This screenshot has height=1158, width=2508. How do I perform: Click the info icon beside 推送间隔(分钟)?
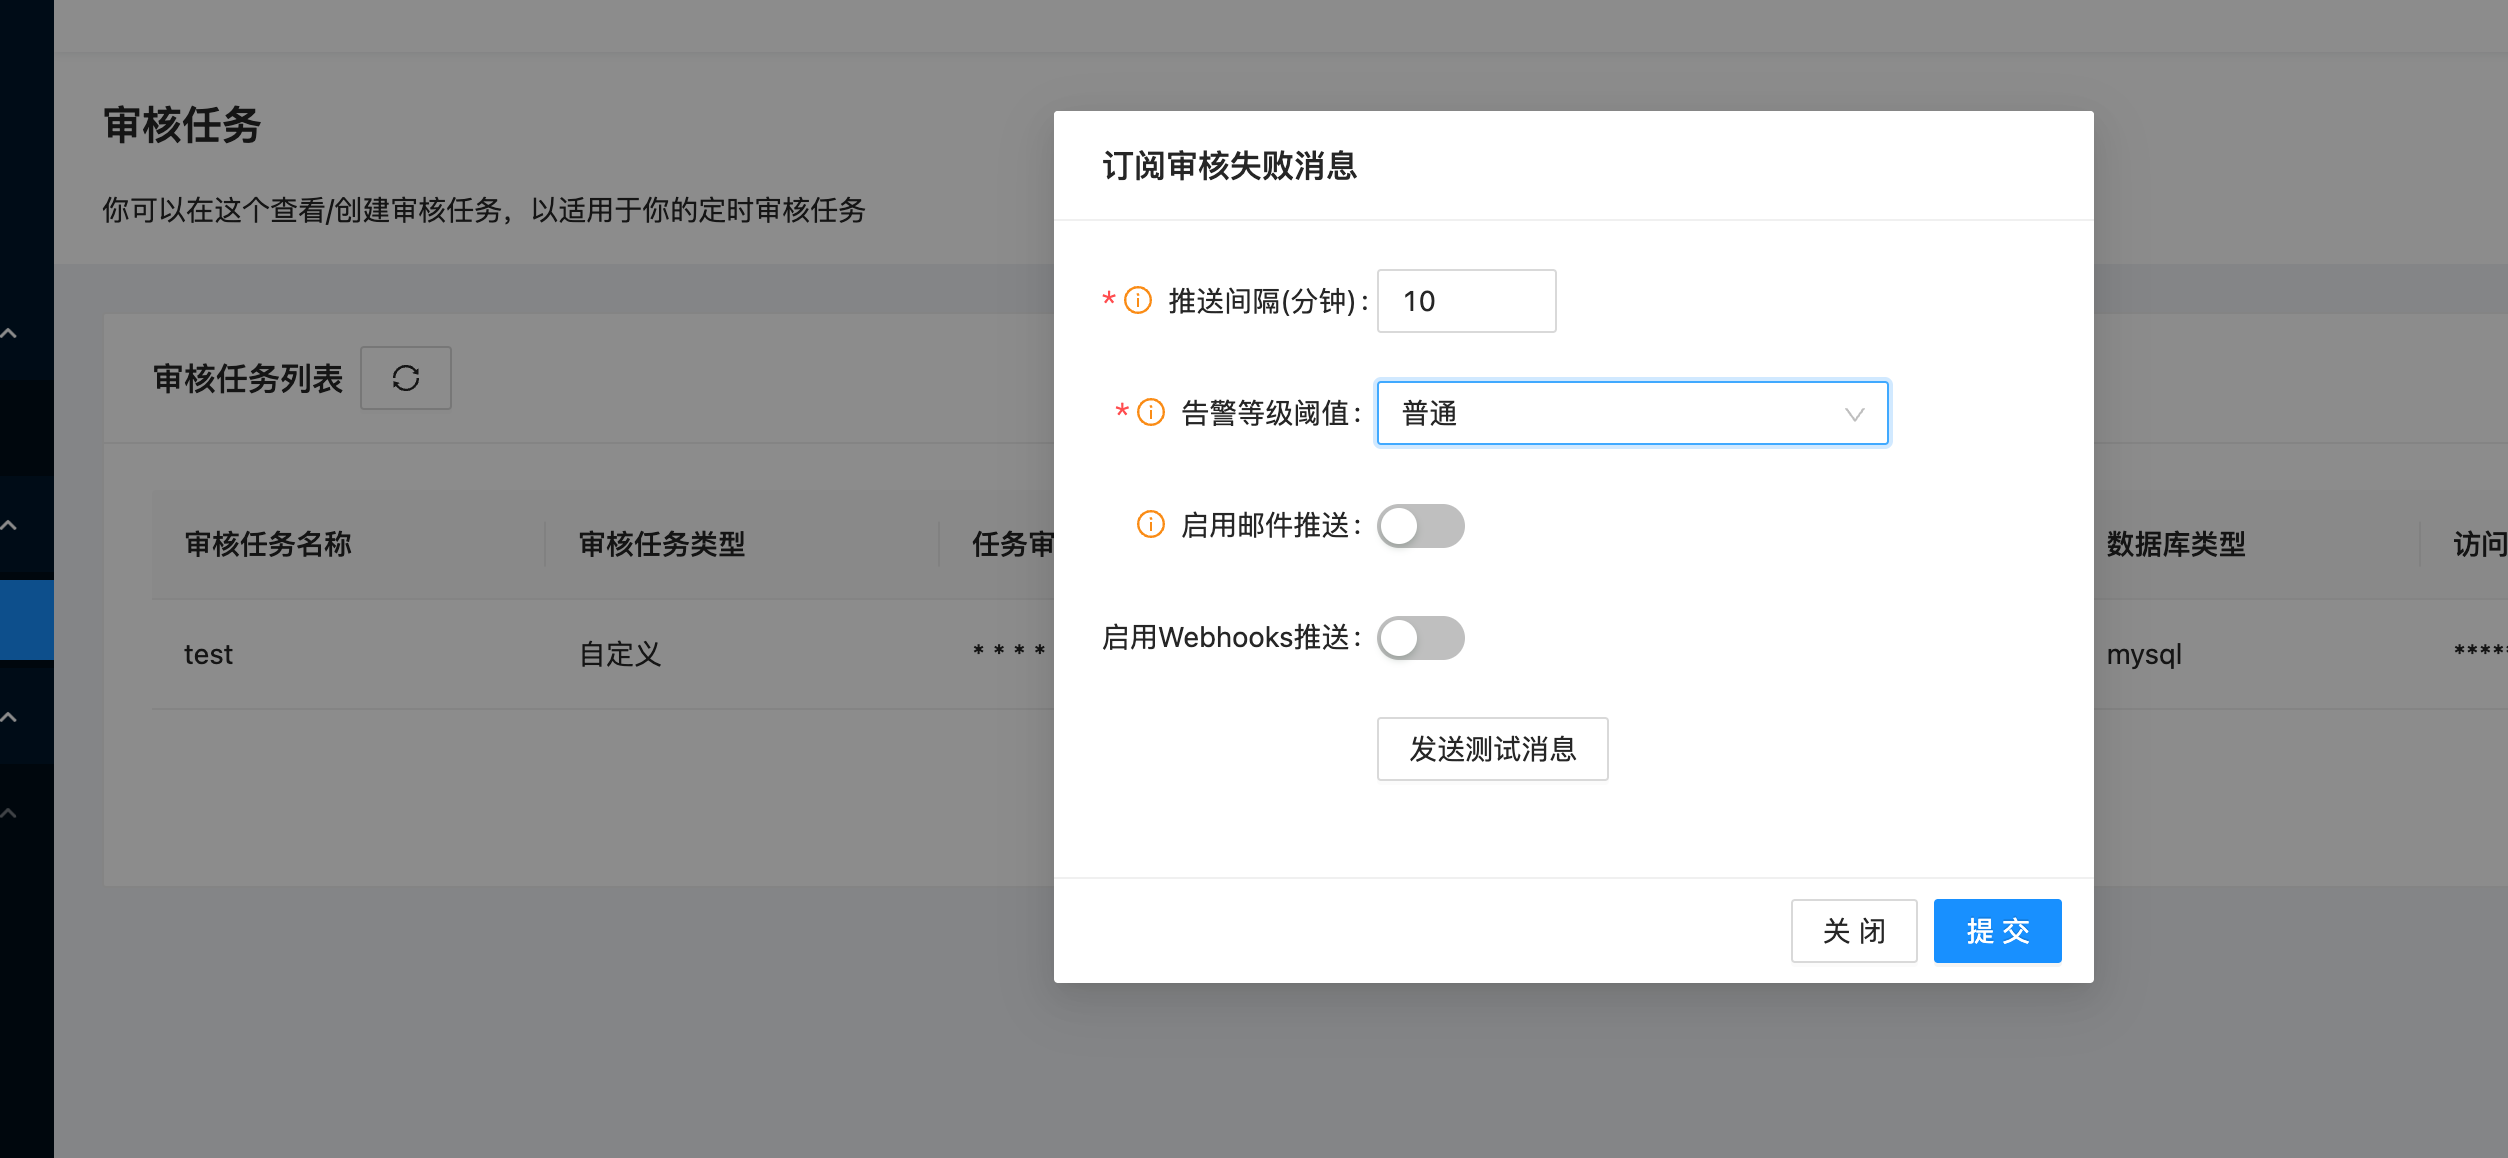pyautogui.click(x=1137, y=300)
